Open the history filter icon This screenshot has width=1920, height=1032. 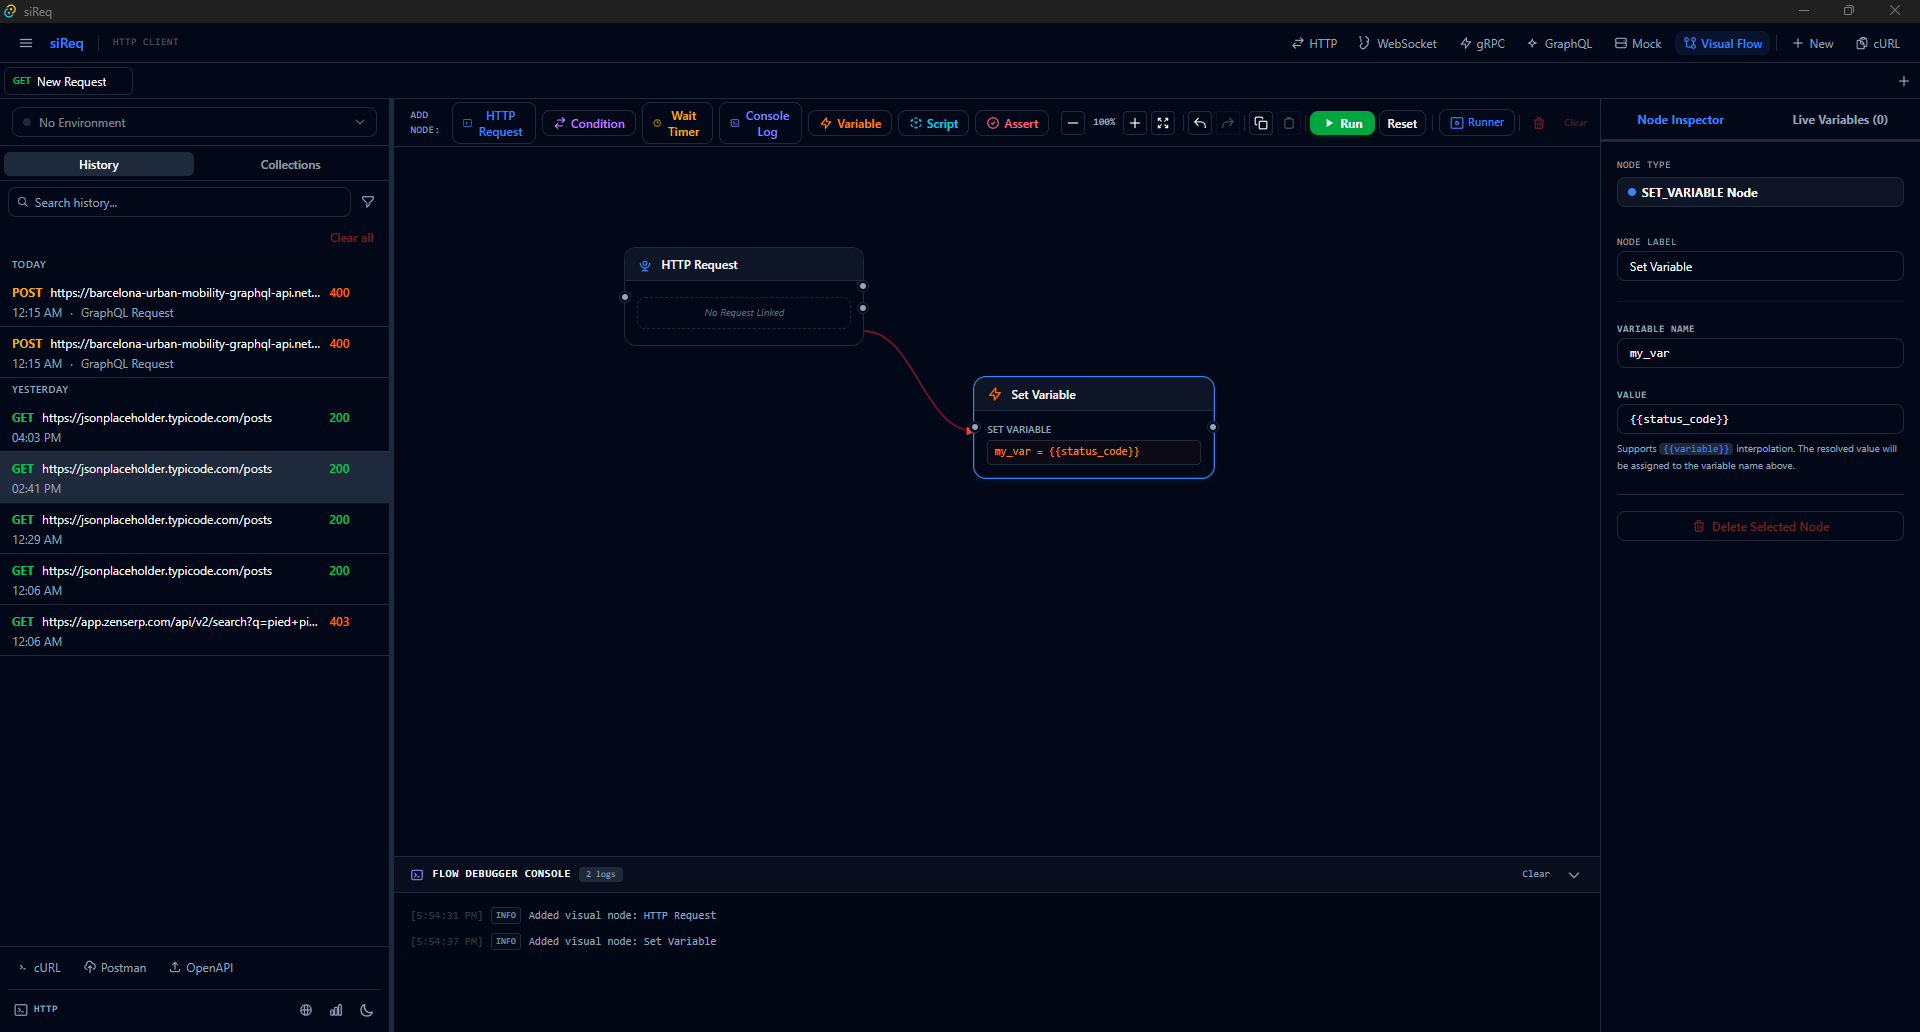pos(368,202)
